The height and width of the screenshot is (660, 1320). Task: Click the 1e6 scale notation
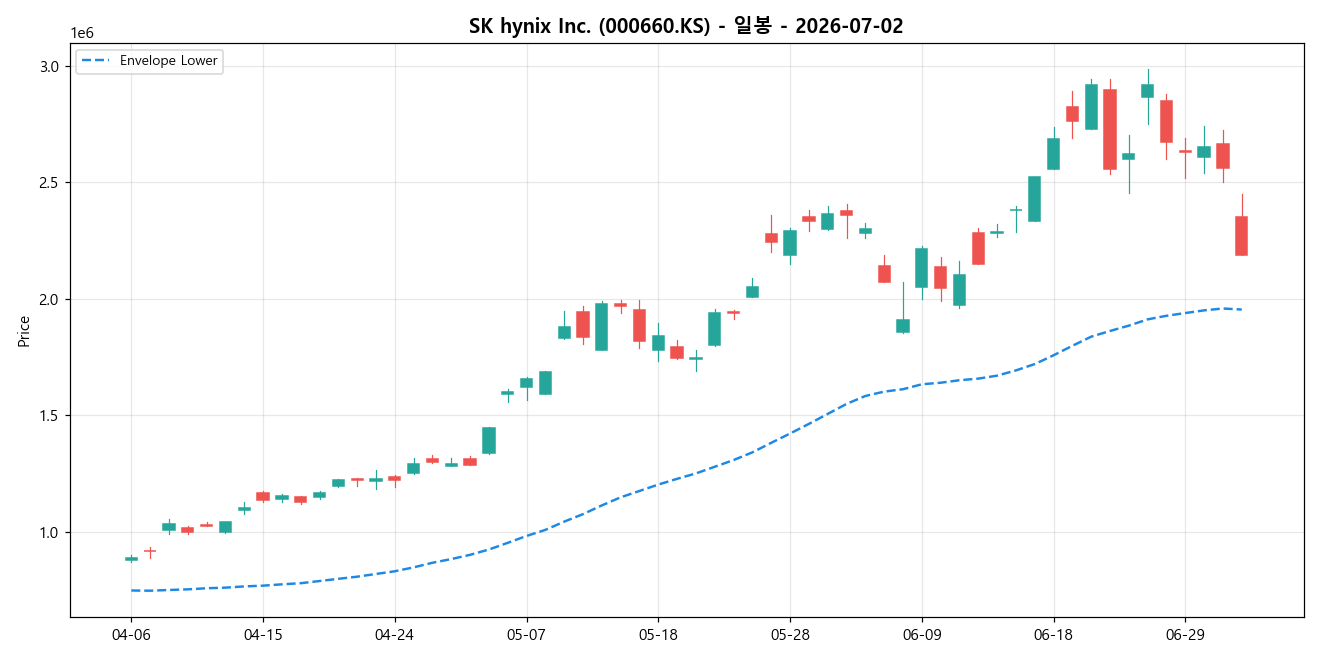pos(82,34)
